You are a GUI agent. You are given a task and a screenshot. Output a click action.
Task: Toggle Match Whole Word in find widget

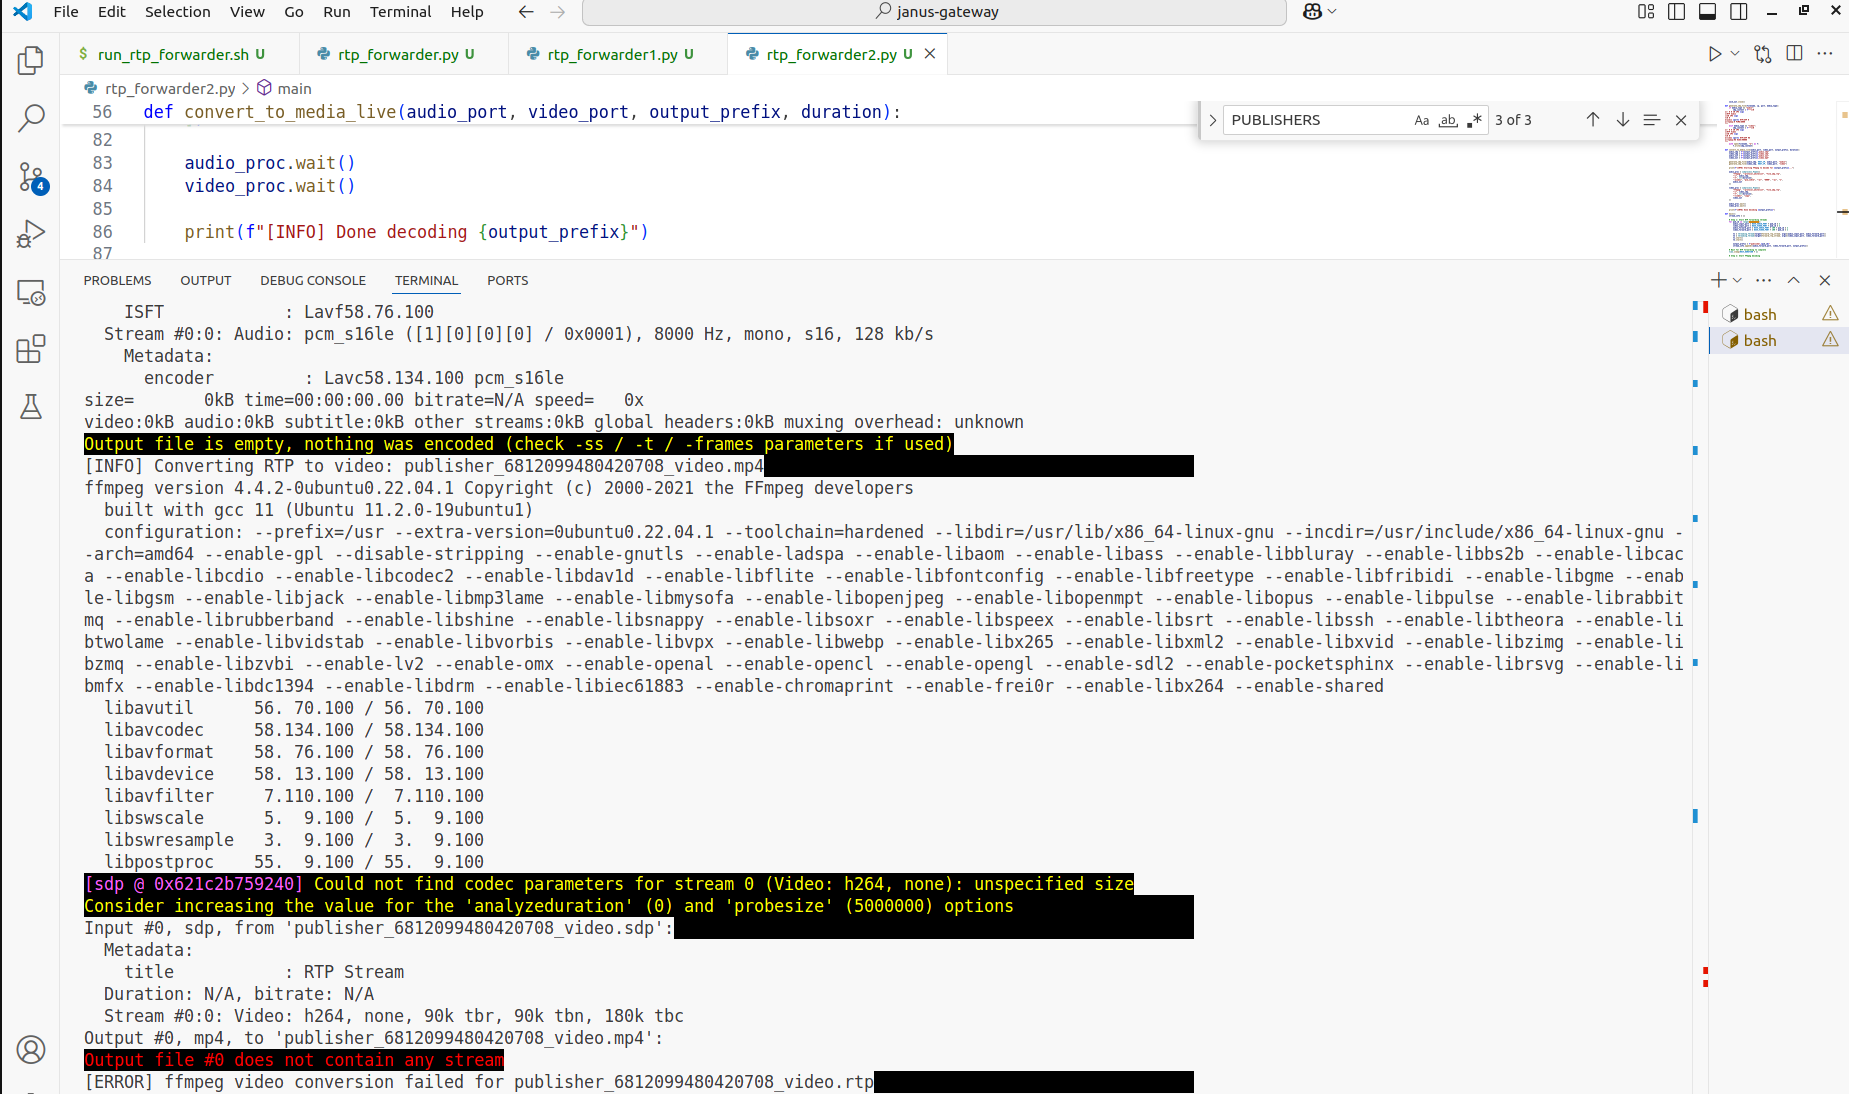(x=1448, y=120)
